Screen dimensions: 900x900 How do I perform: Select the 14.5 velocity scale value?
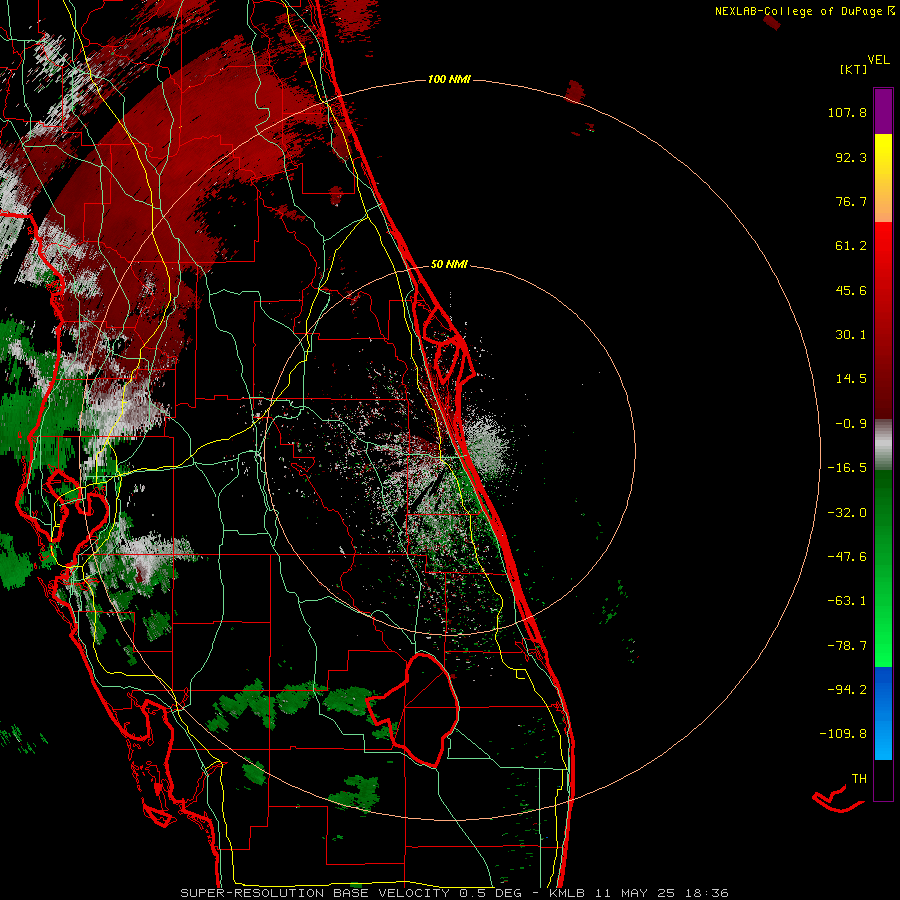click(851, 379)
